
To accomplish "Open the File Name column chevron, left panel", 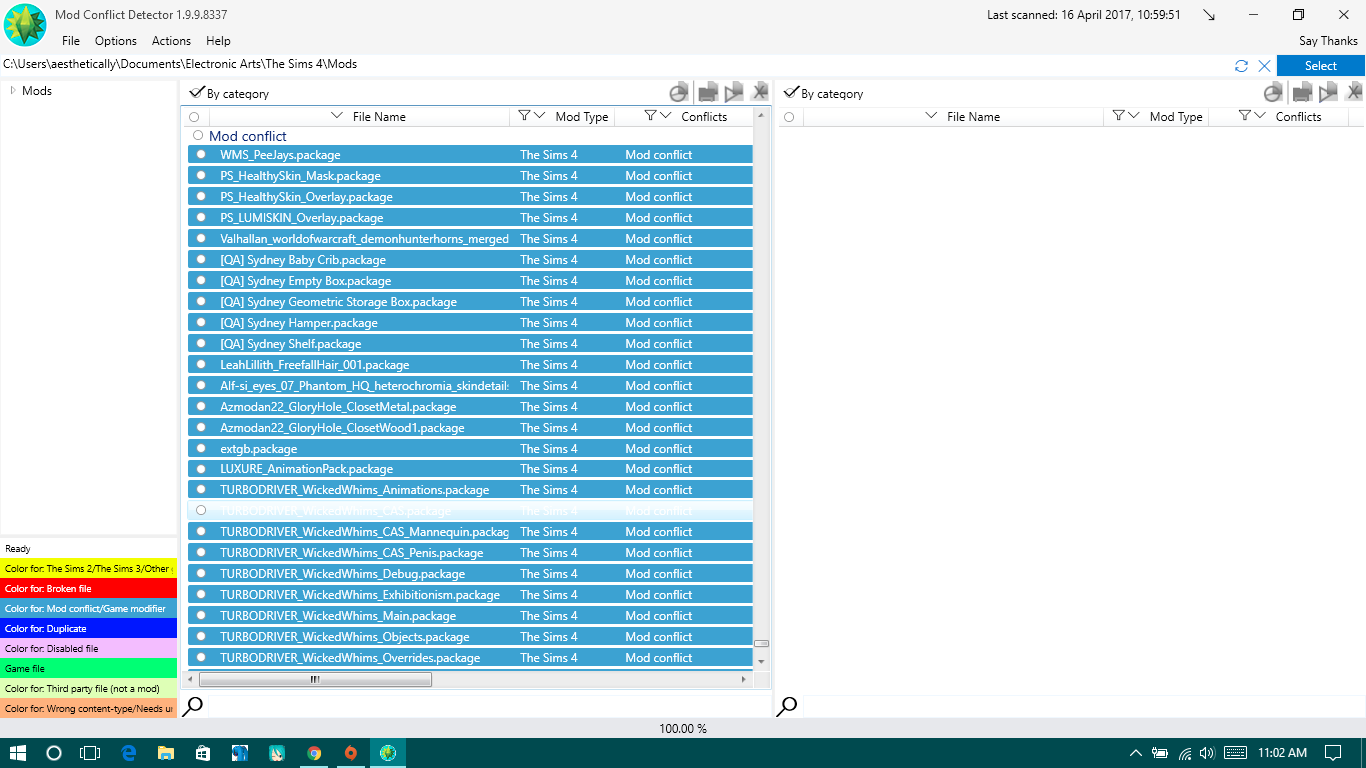I will (337, 116).
